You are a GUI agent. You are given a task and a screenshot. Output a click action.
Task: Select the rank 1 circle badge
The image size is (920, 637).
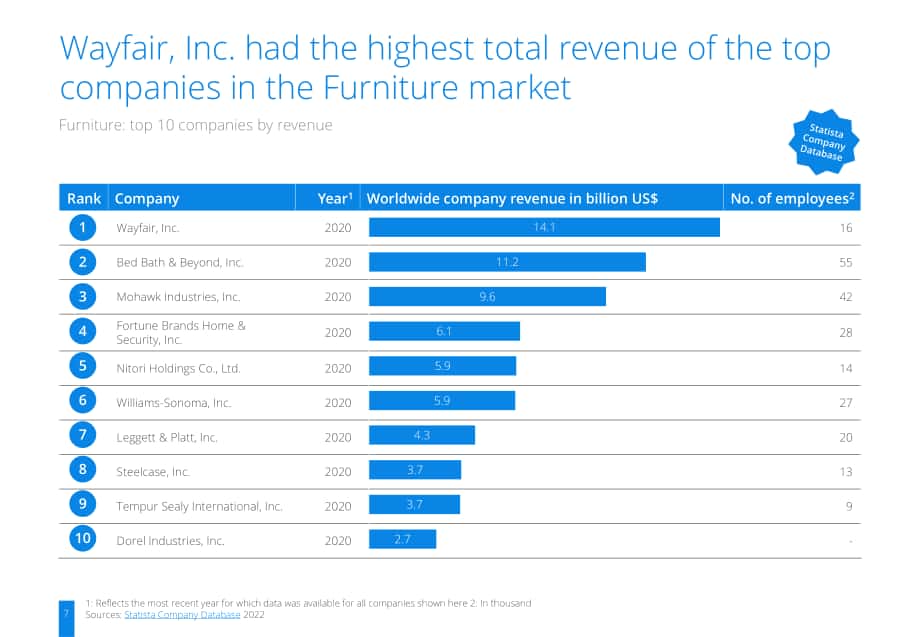pyautogui.click(x=83, y=228)
